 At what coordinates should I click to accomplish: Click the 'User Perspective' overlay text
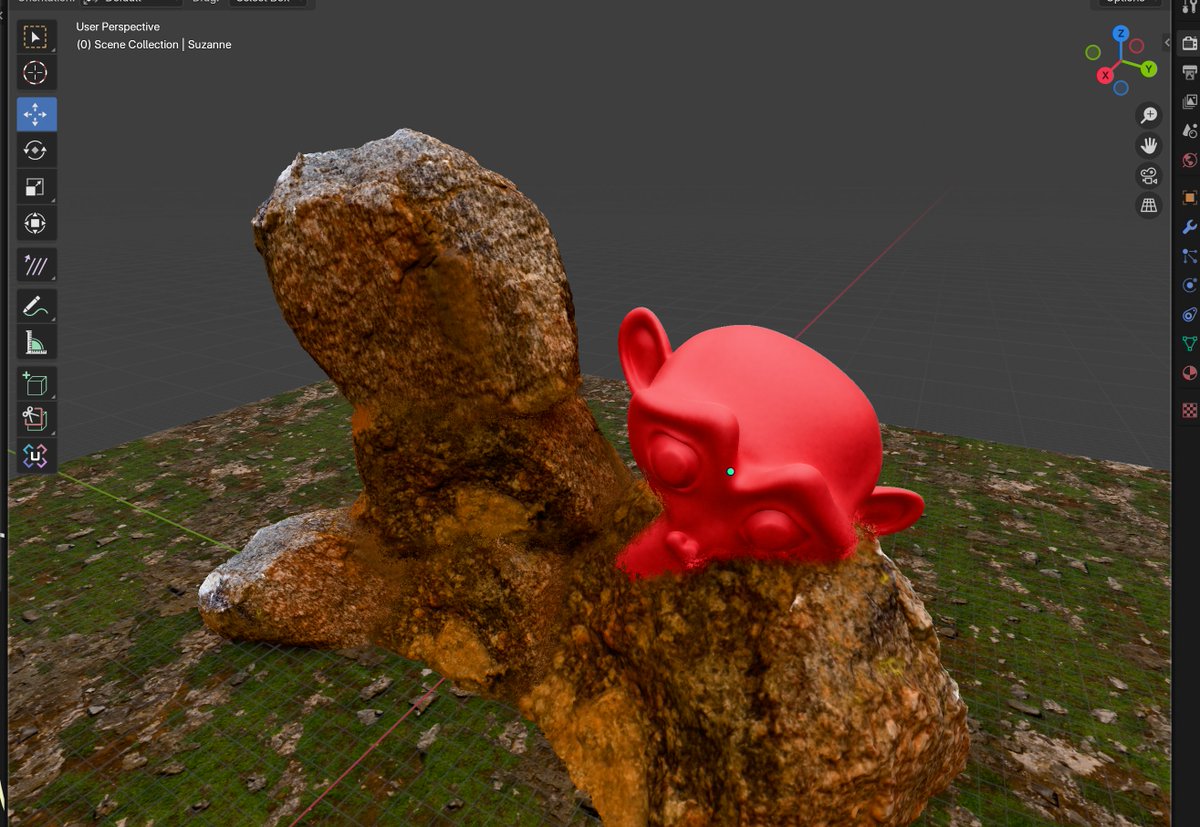[118, 27]
